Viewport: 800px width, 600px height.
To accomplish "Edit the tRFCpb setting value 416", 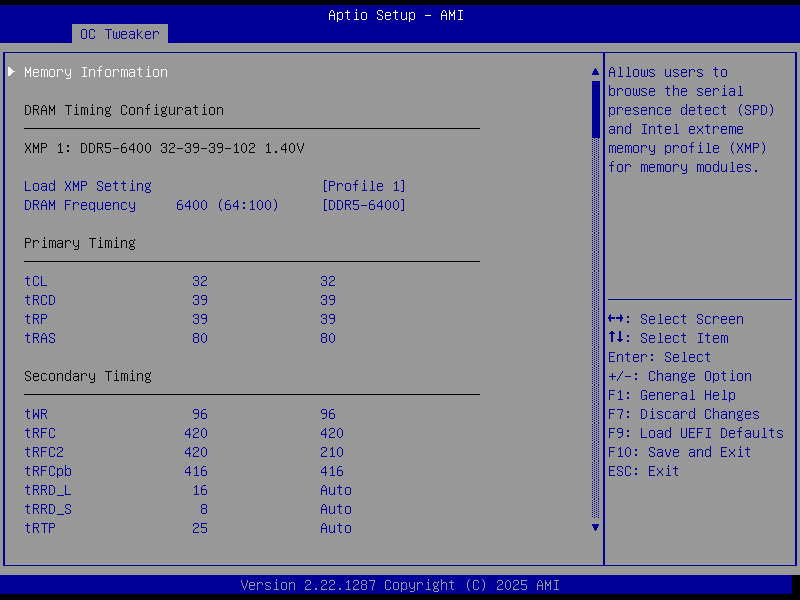I will click(331, 471).
